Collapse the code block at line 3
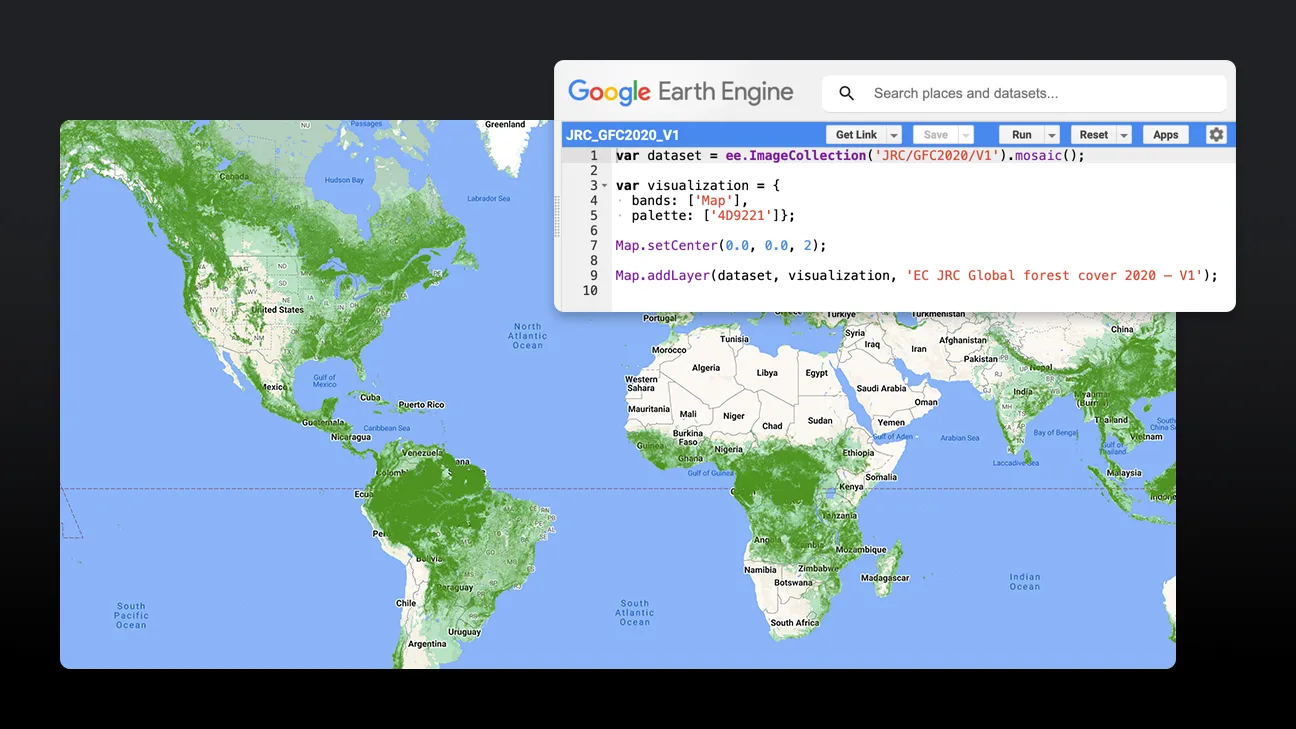Viewport: 1296px width, 729px height. pos(605,185)
